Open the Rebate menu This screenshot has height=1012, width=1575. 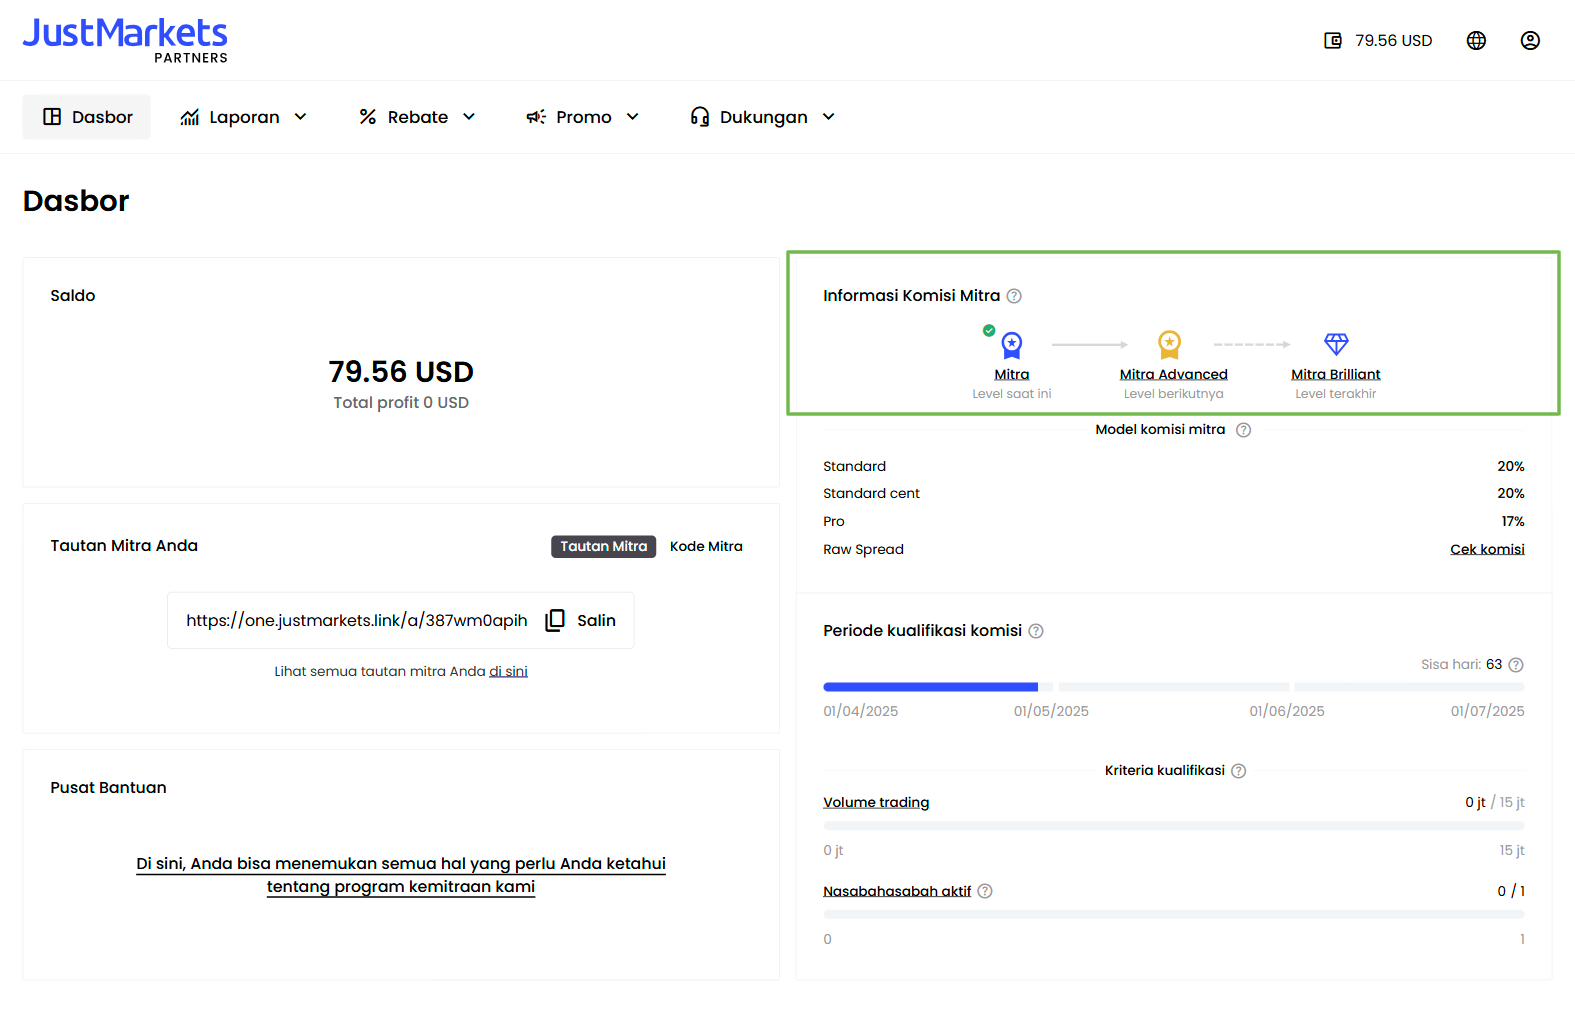click(418, 117)
